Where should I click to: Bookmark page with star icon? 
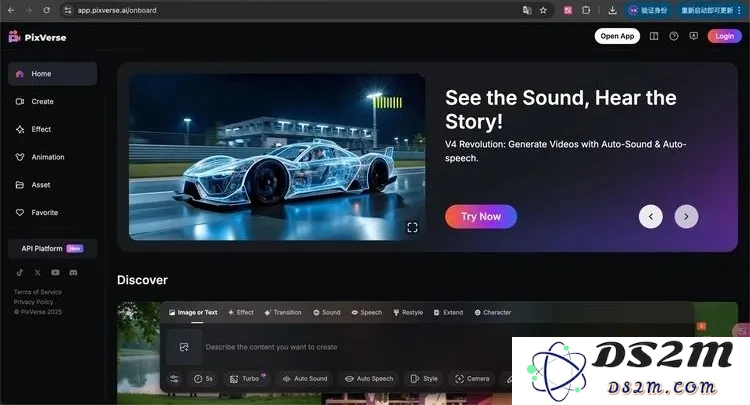tap(543, 10)
